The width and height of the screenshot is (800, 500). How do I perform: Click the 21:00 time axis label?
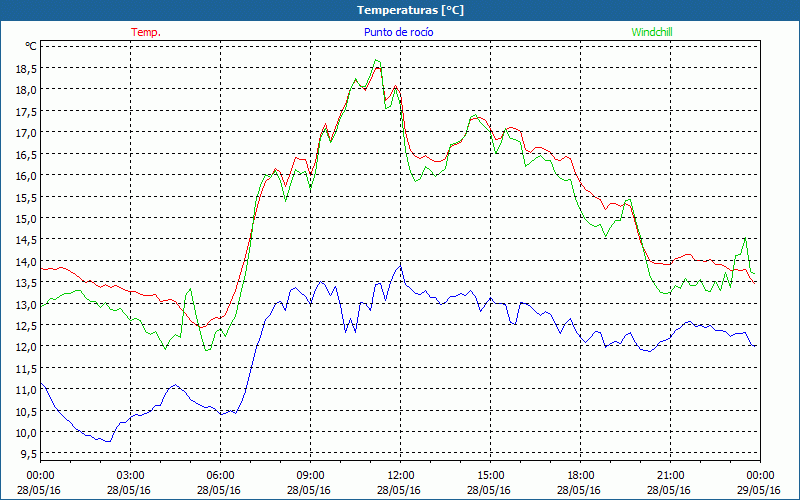670,475
